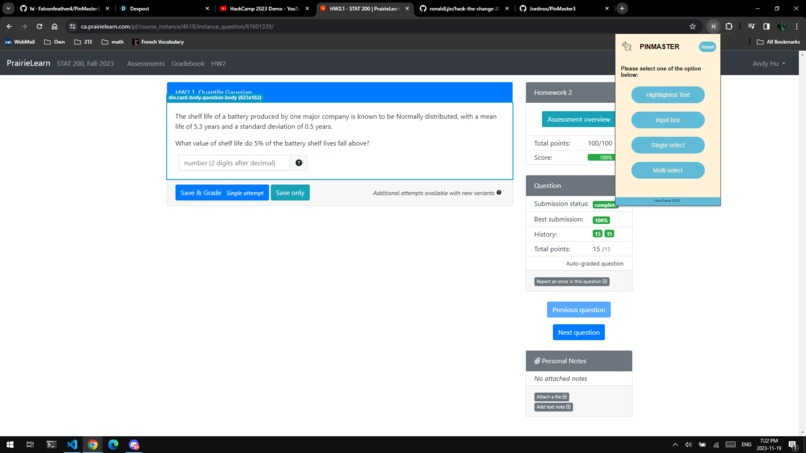The width and height of the screenshot is (806, 453).
Task: Click the browser Back arrow
Action: (x=9, y=26)
